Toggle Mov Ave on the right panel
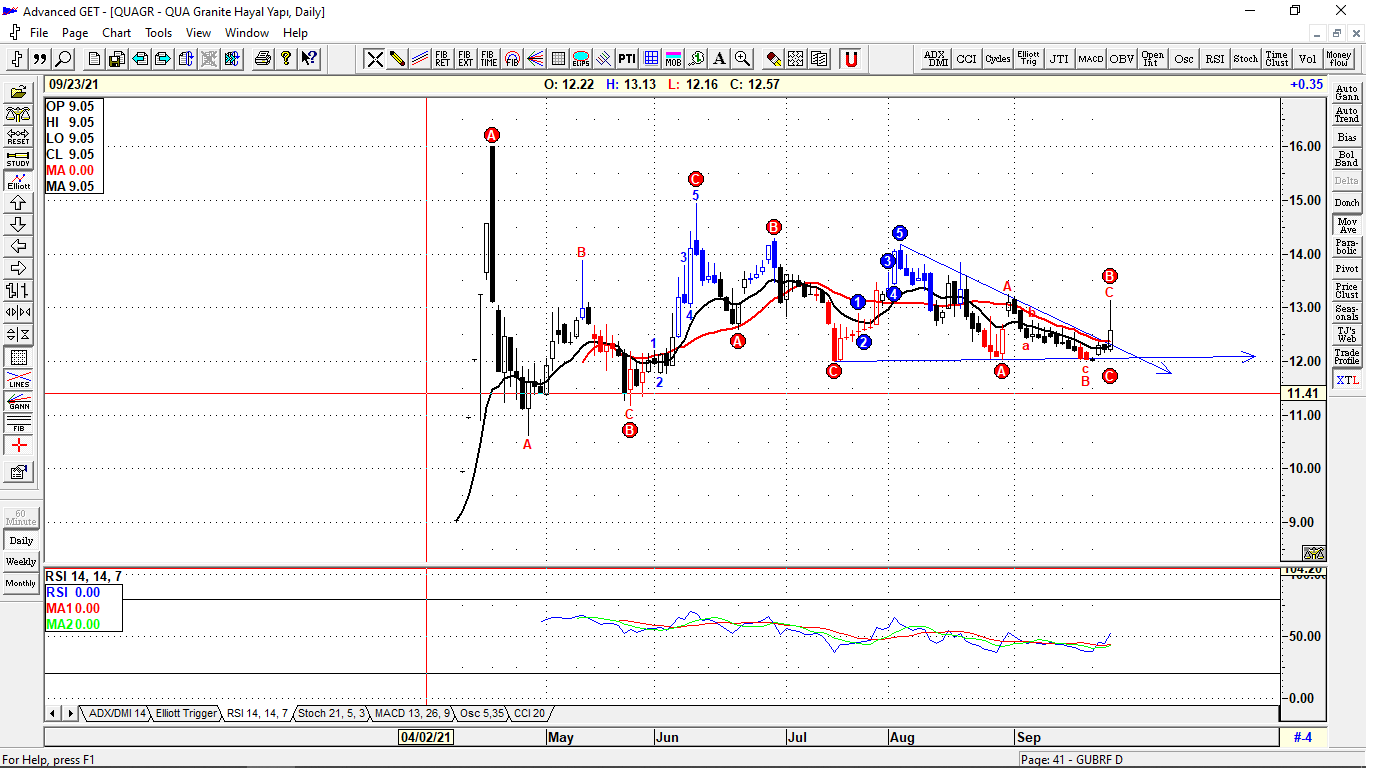 pyautogui.click(x=1347, y=225)
